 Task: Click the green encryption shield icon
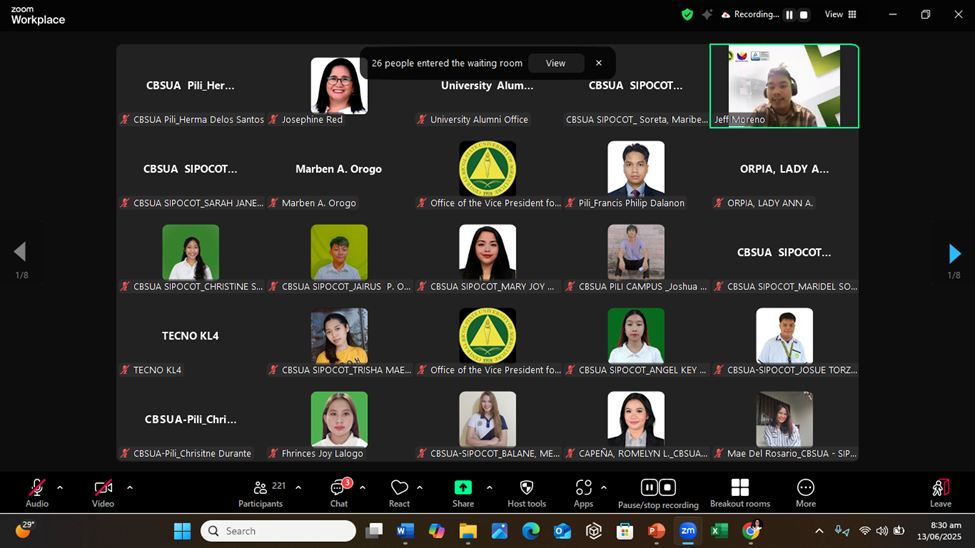tap(687, 15)
